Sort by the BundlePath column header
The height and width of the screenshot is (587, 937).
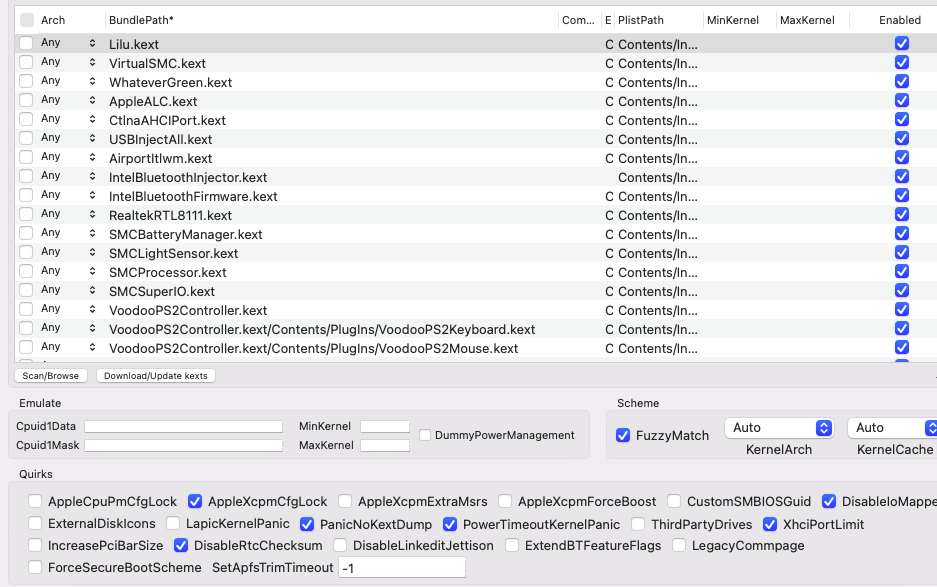click(x=141, y=20)
